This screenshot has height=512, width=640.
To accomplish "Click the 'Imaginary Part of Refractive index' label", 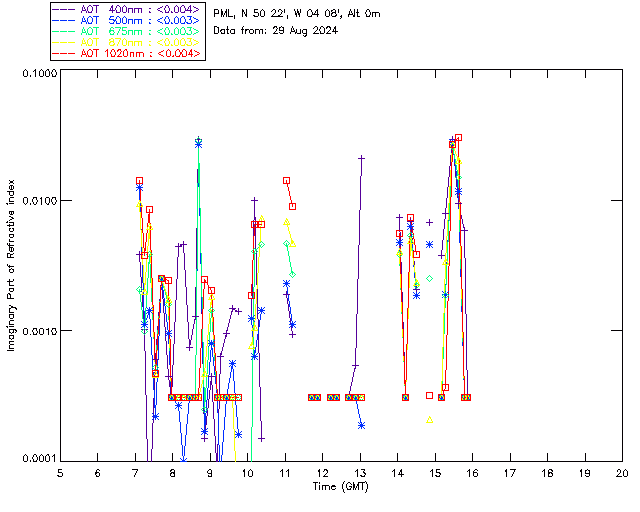I will pyautogui.click(x=11, y=265).
